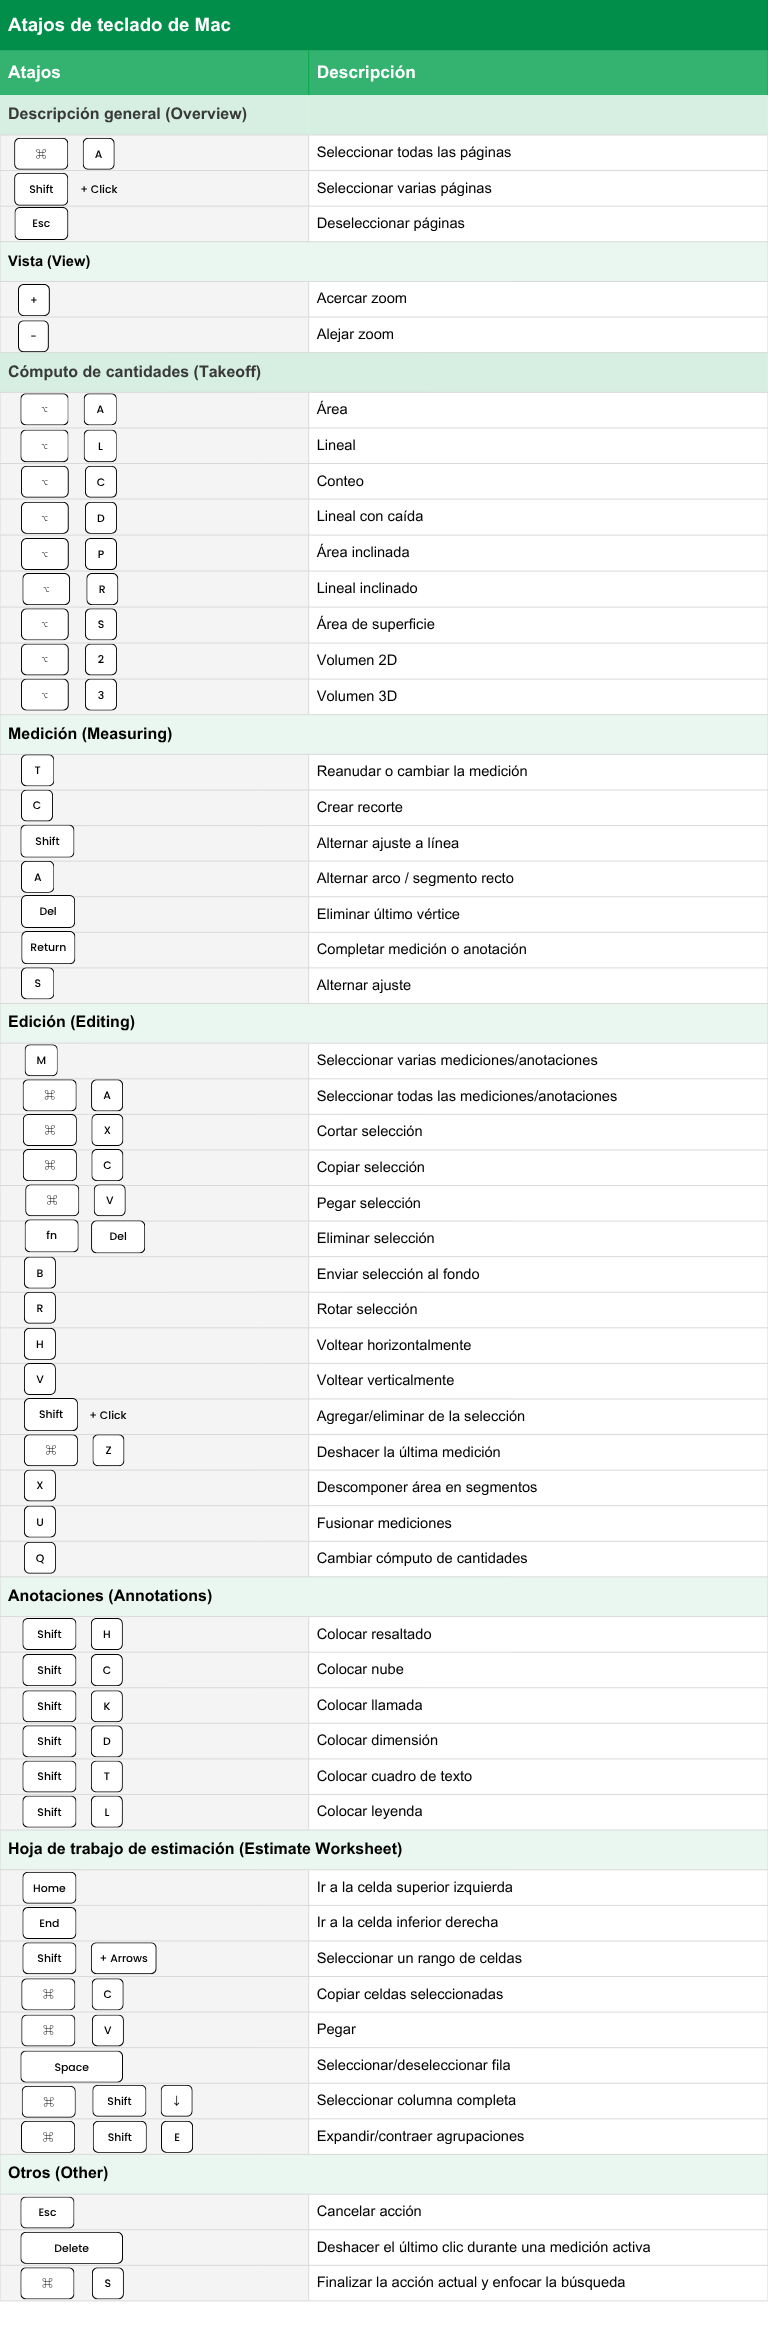Click the Space key icon
This screenshot has width=768, height=2352.
coord(72,2067)
